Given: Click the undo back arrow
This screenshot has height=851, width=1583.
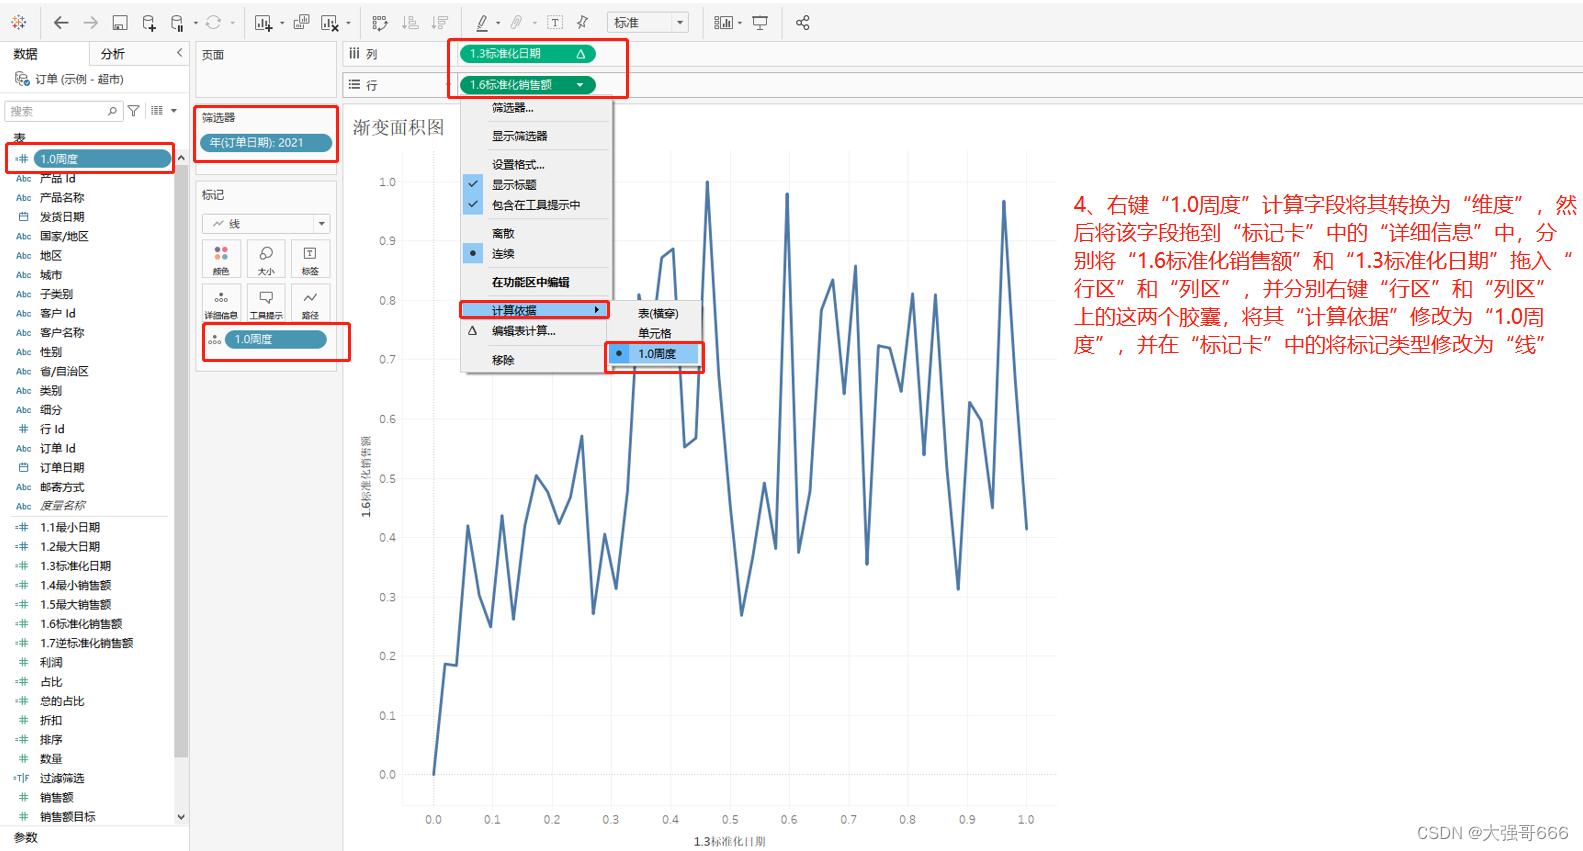Looking at the screenshot, I should click(x=61, y=22).
